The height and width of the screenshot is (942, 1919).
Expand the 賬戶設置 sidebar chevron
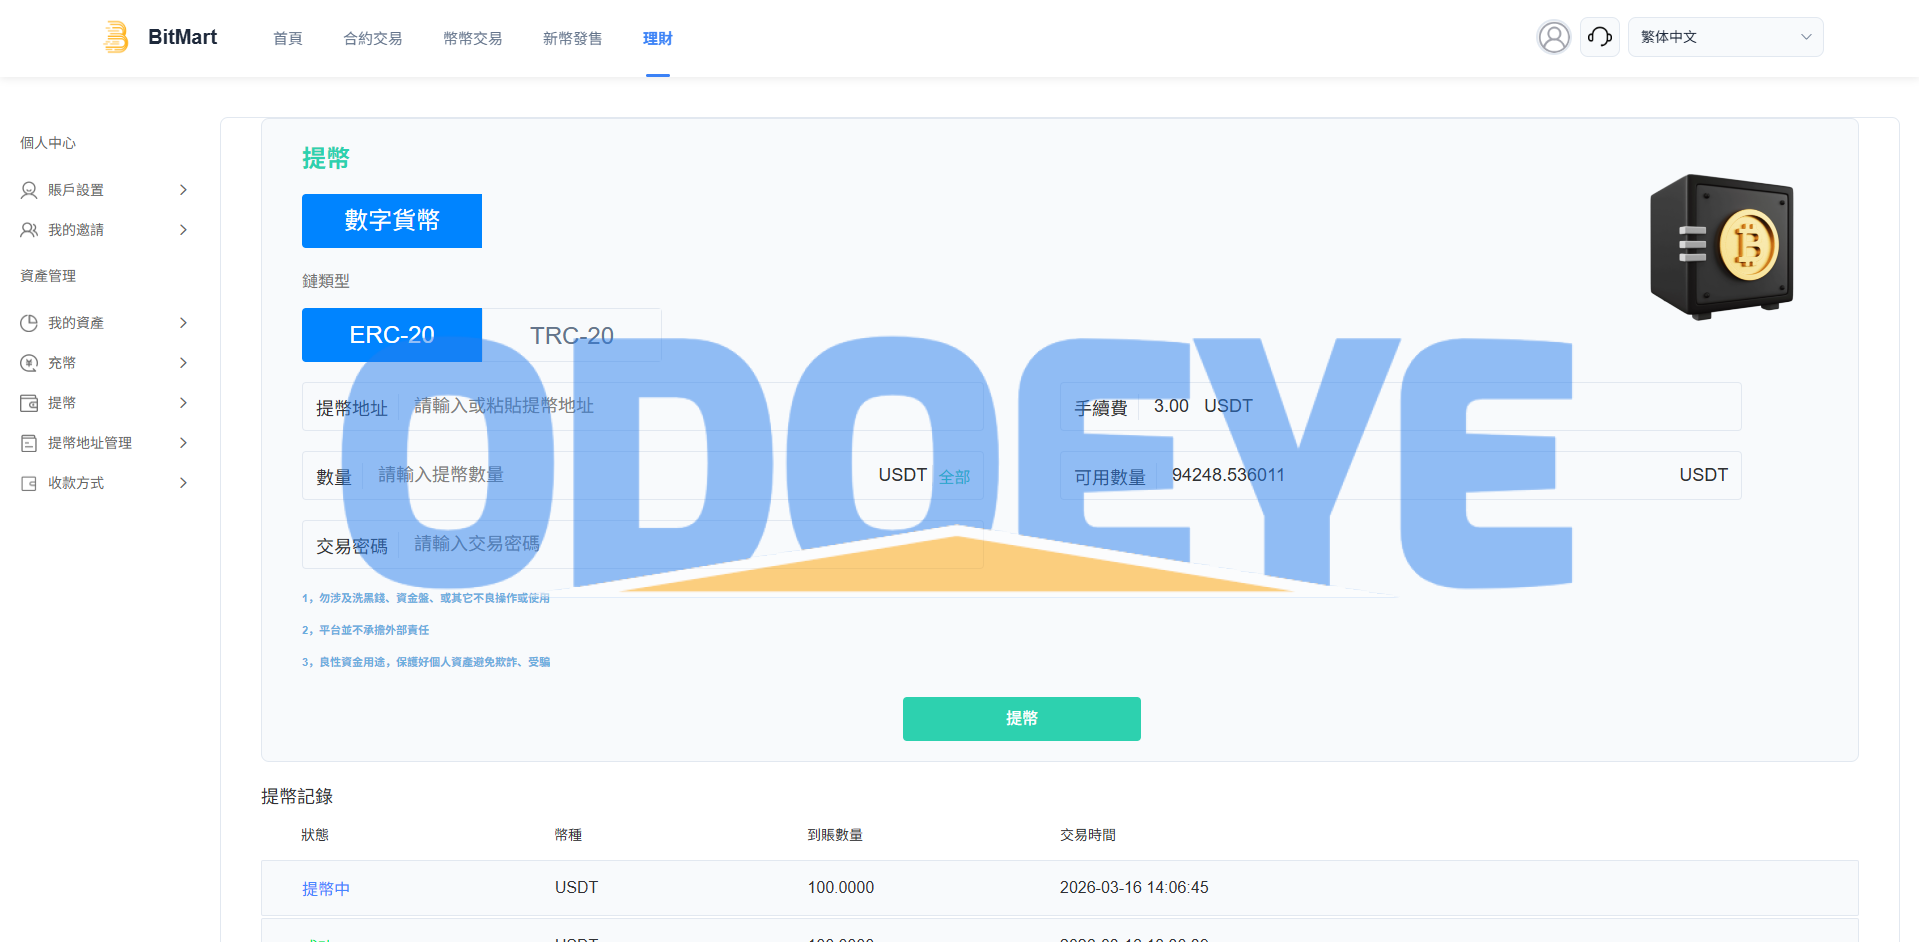point(183,190)
